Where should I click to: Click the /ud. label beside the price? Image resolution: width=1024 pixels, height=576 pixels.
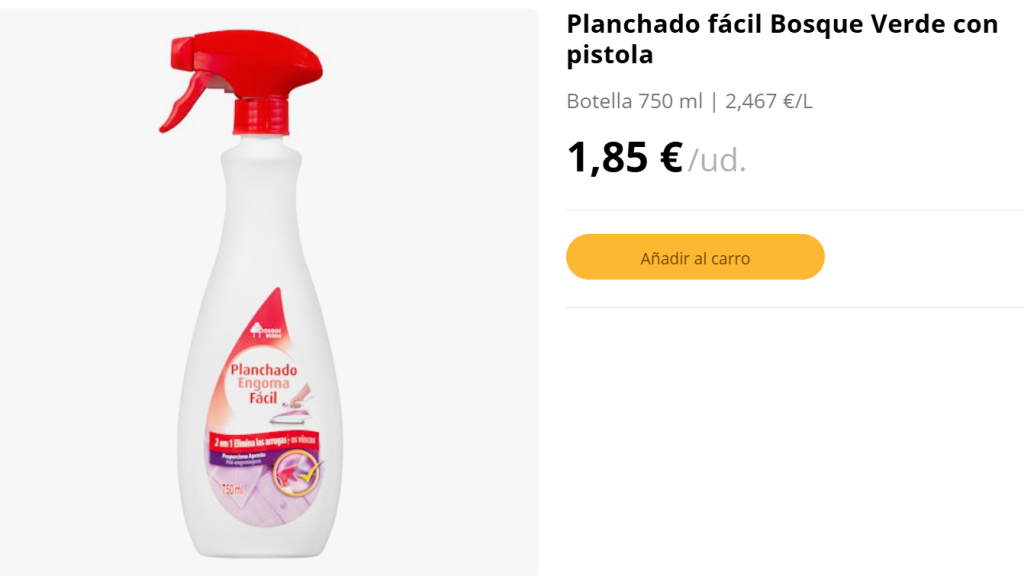point(717,161)
